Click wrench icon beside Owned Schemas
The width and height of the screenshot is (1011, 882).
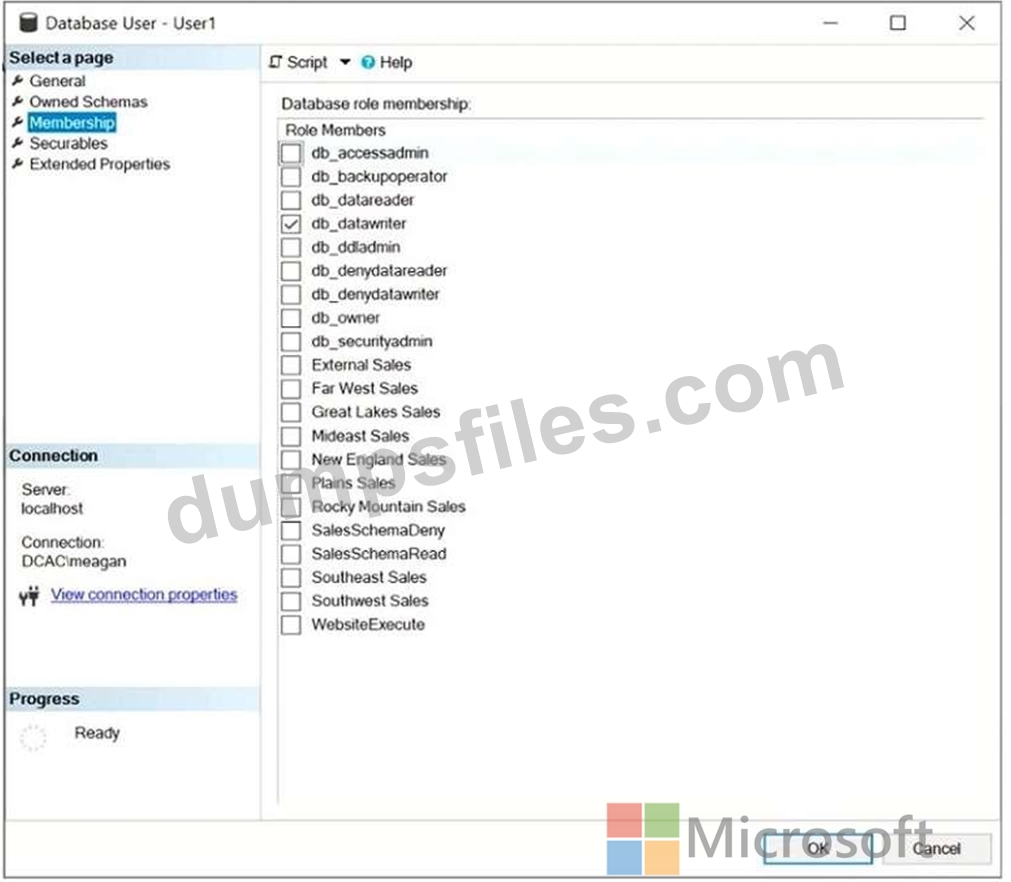click(17, 102)
